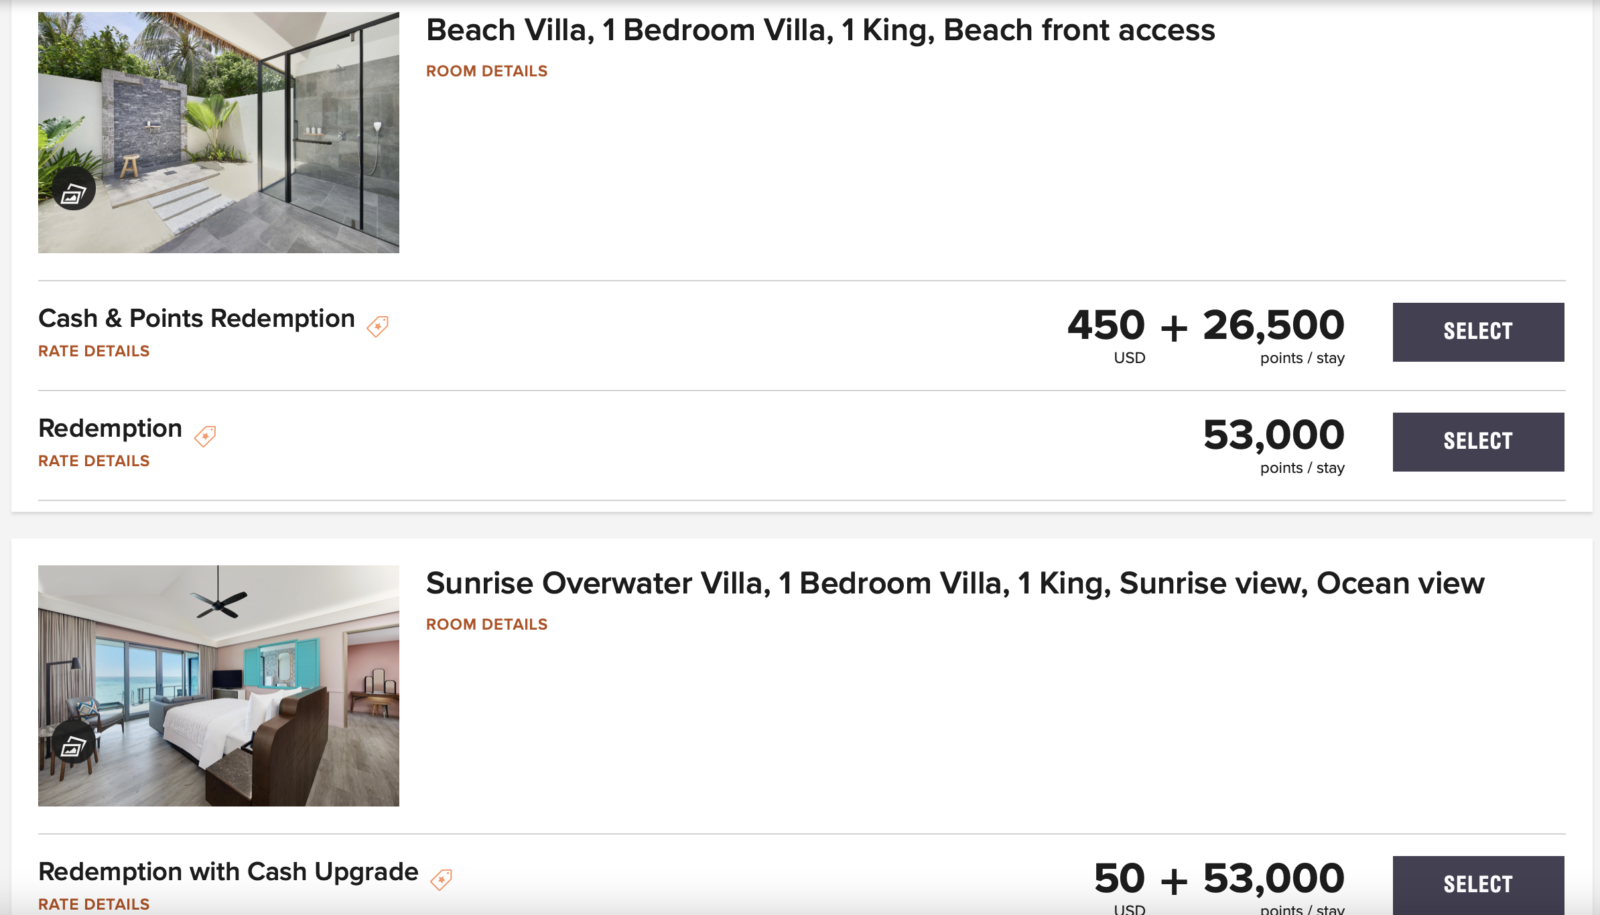The height and width of the screenshot is (915, 1600).
Task: Click the Cash & Points Redemption rate name
Action: 196,318
